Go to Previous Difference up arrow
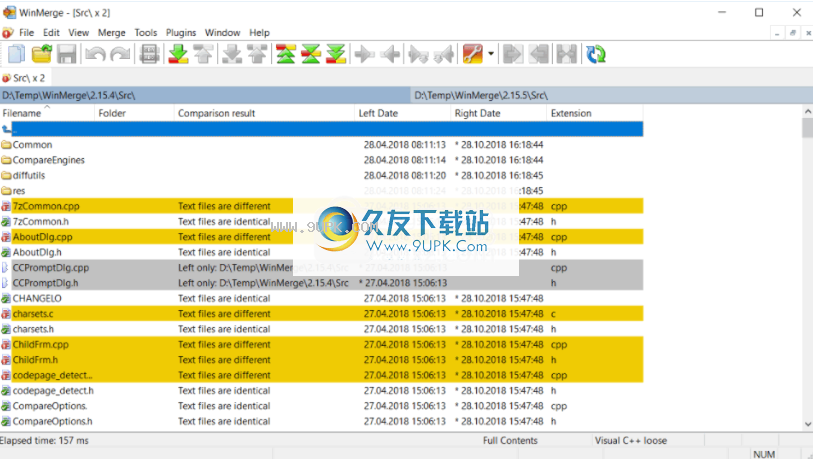The image size is (813, 459). tap(203, 54)
